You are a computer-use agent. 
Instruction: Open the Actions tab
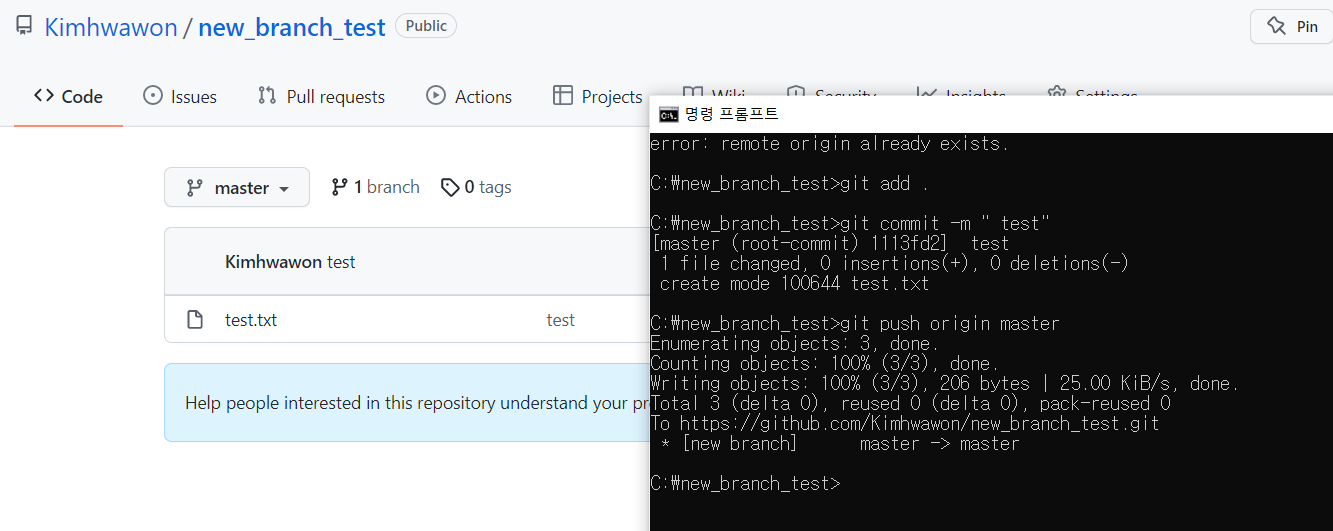(469, 97)
